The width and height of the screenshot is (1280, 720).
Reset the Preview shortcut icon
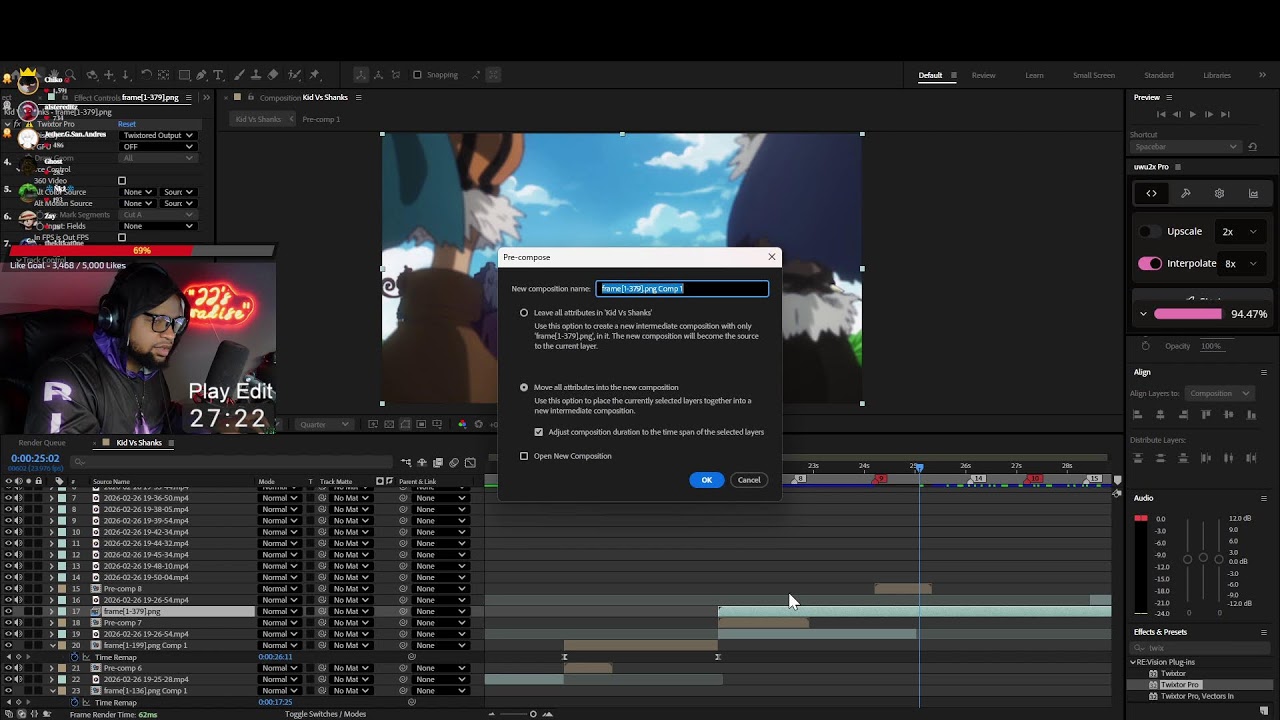(1252, 147)
